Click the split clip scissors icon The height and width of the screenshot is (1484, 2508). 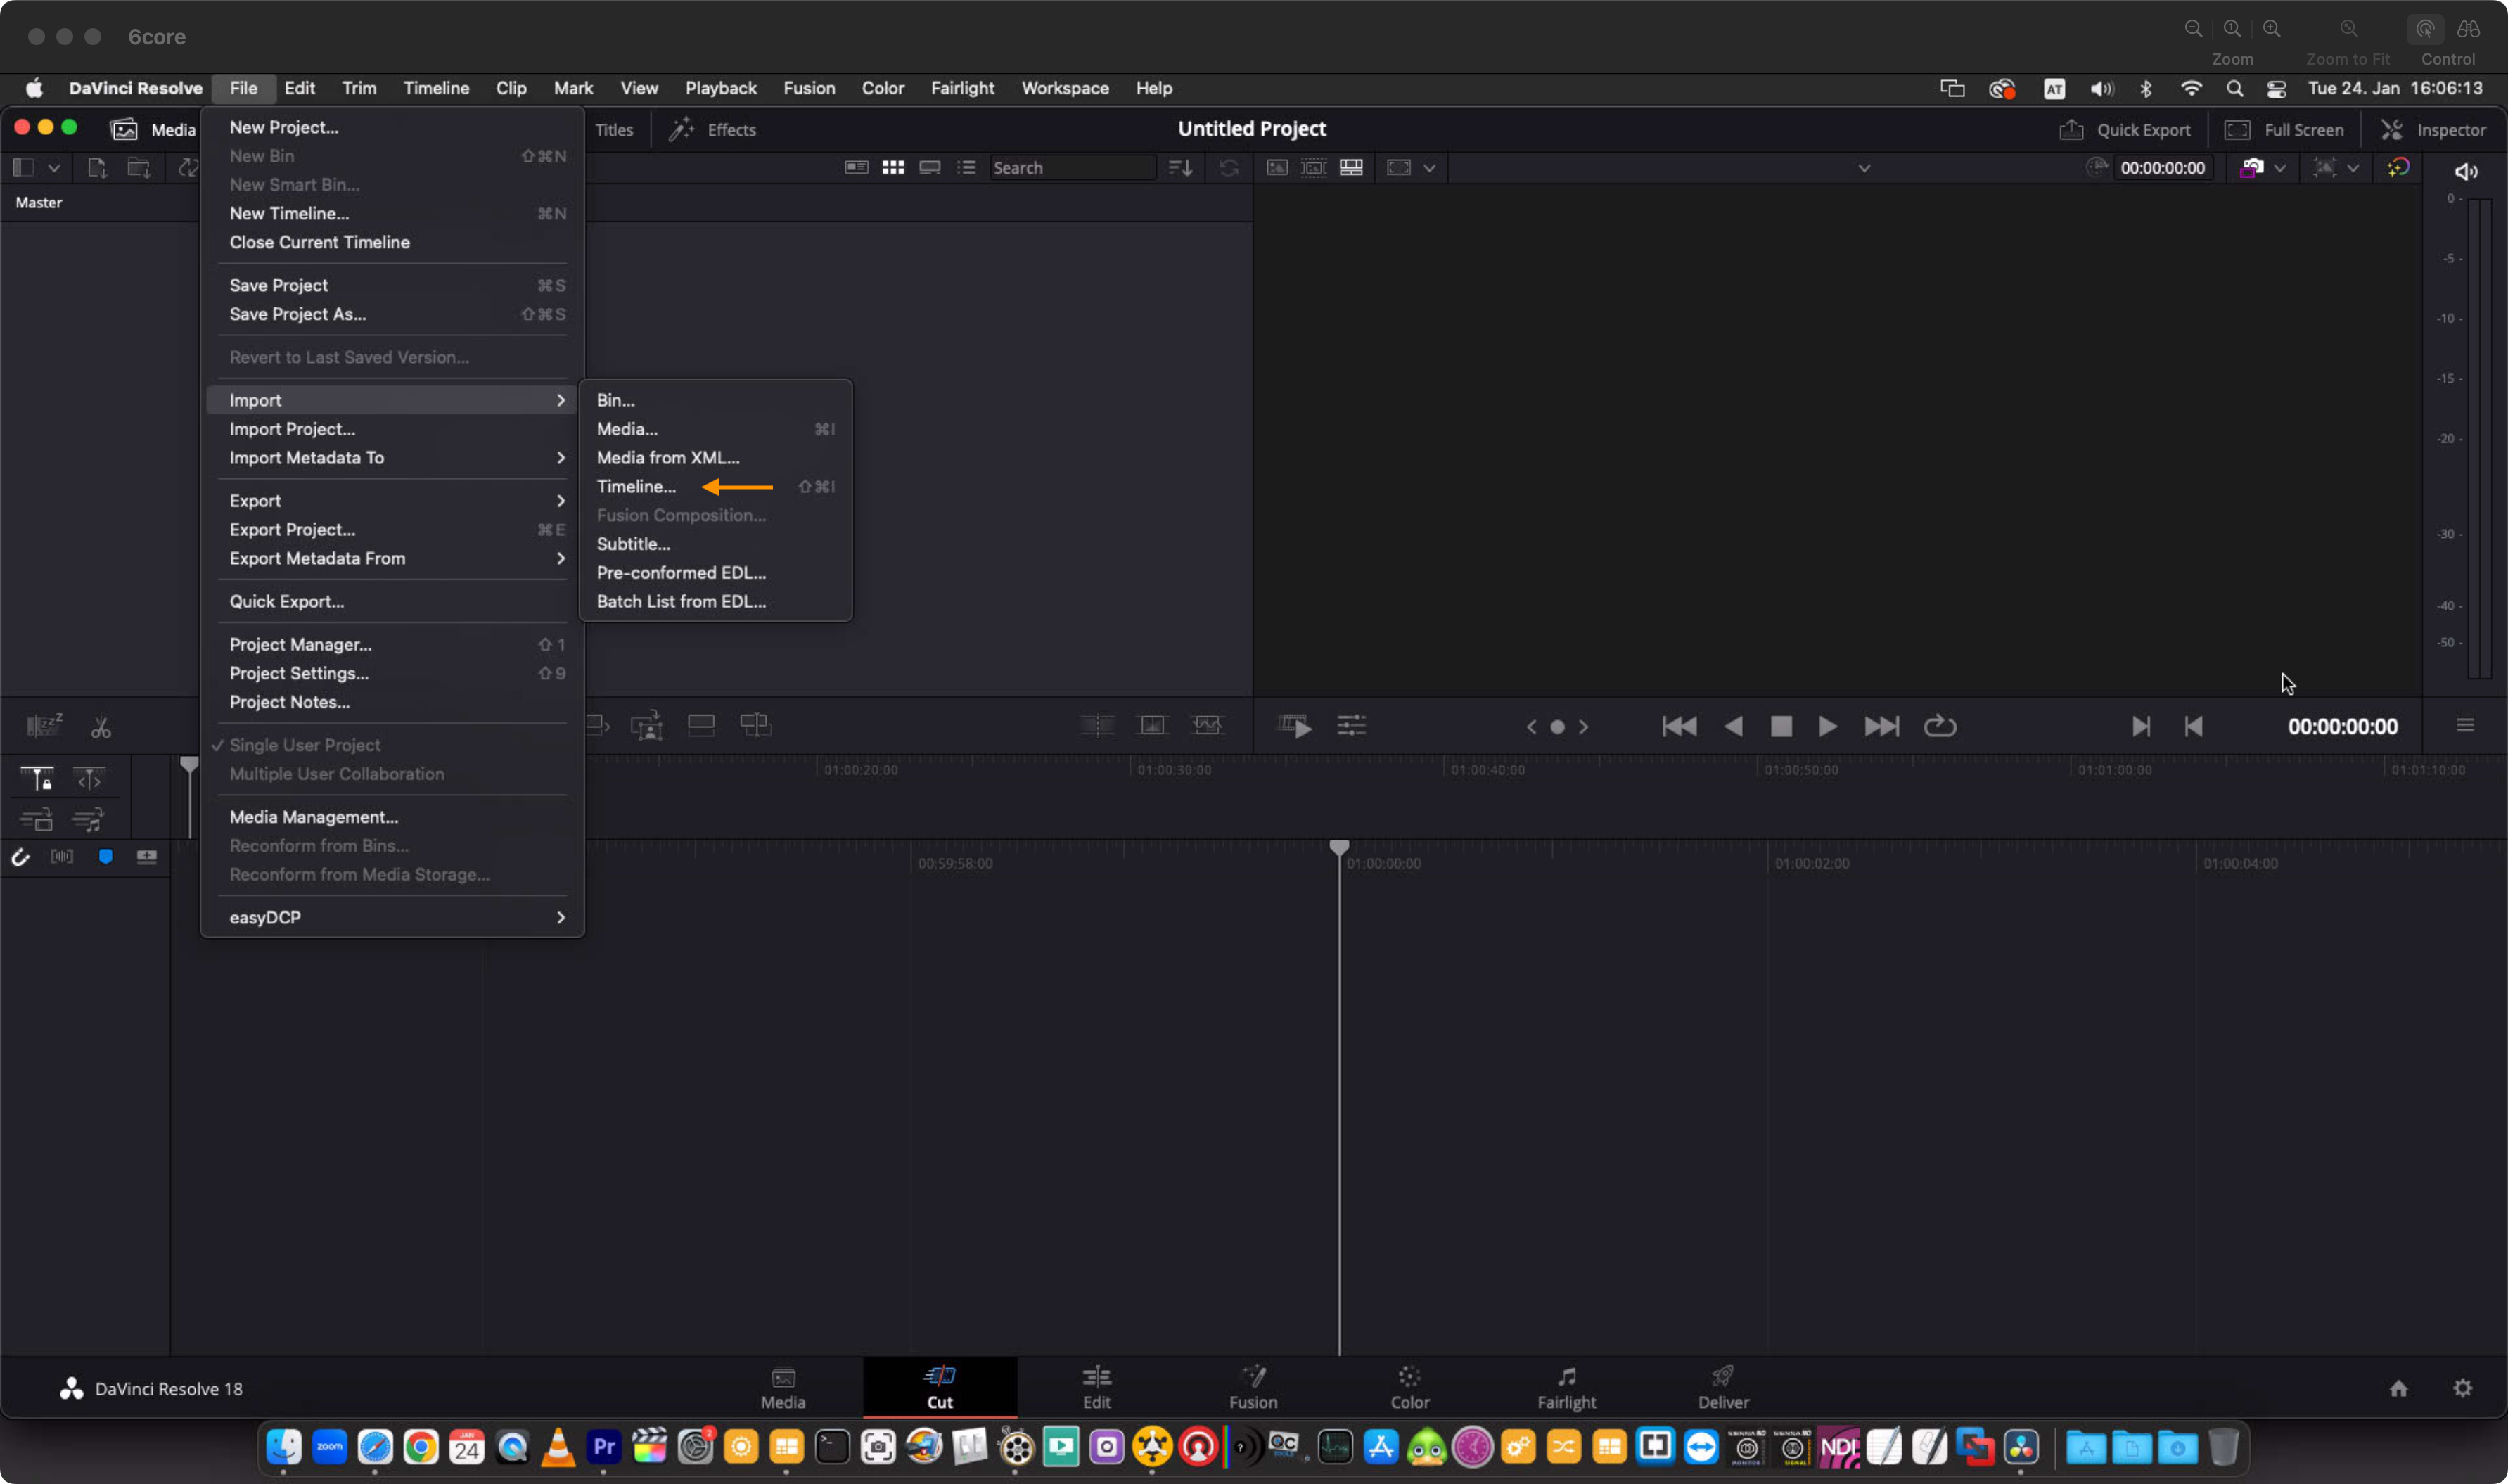(x=101, y=727)
